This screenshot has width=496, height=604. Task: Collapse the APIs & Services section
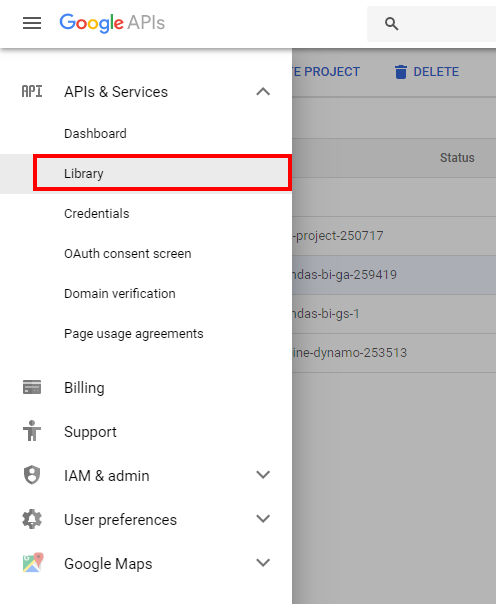coord(263,92)
